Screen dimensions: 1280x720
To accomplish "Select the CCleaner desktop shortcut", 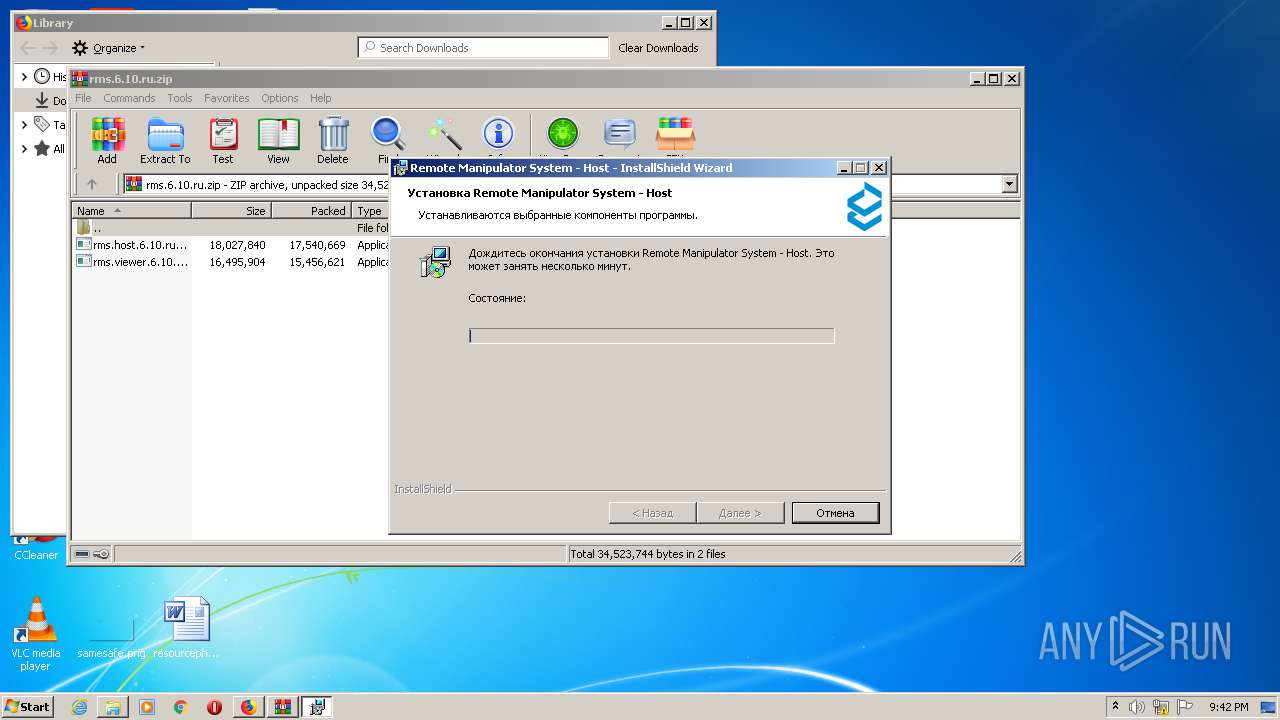I will tap(36, 548).
